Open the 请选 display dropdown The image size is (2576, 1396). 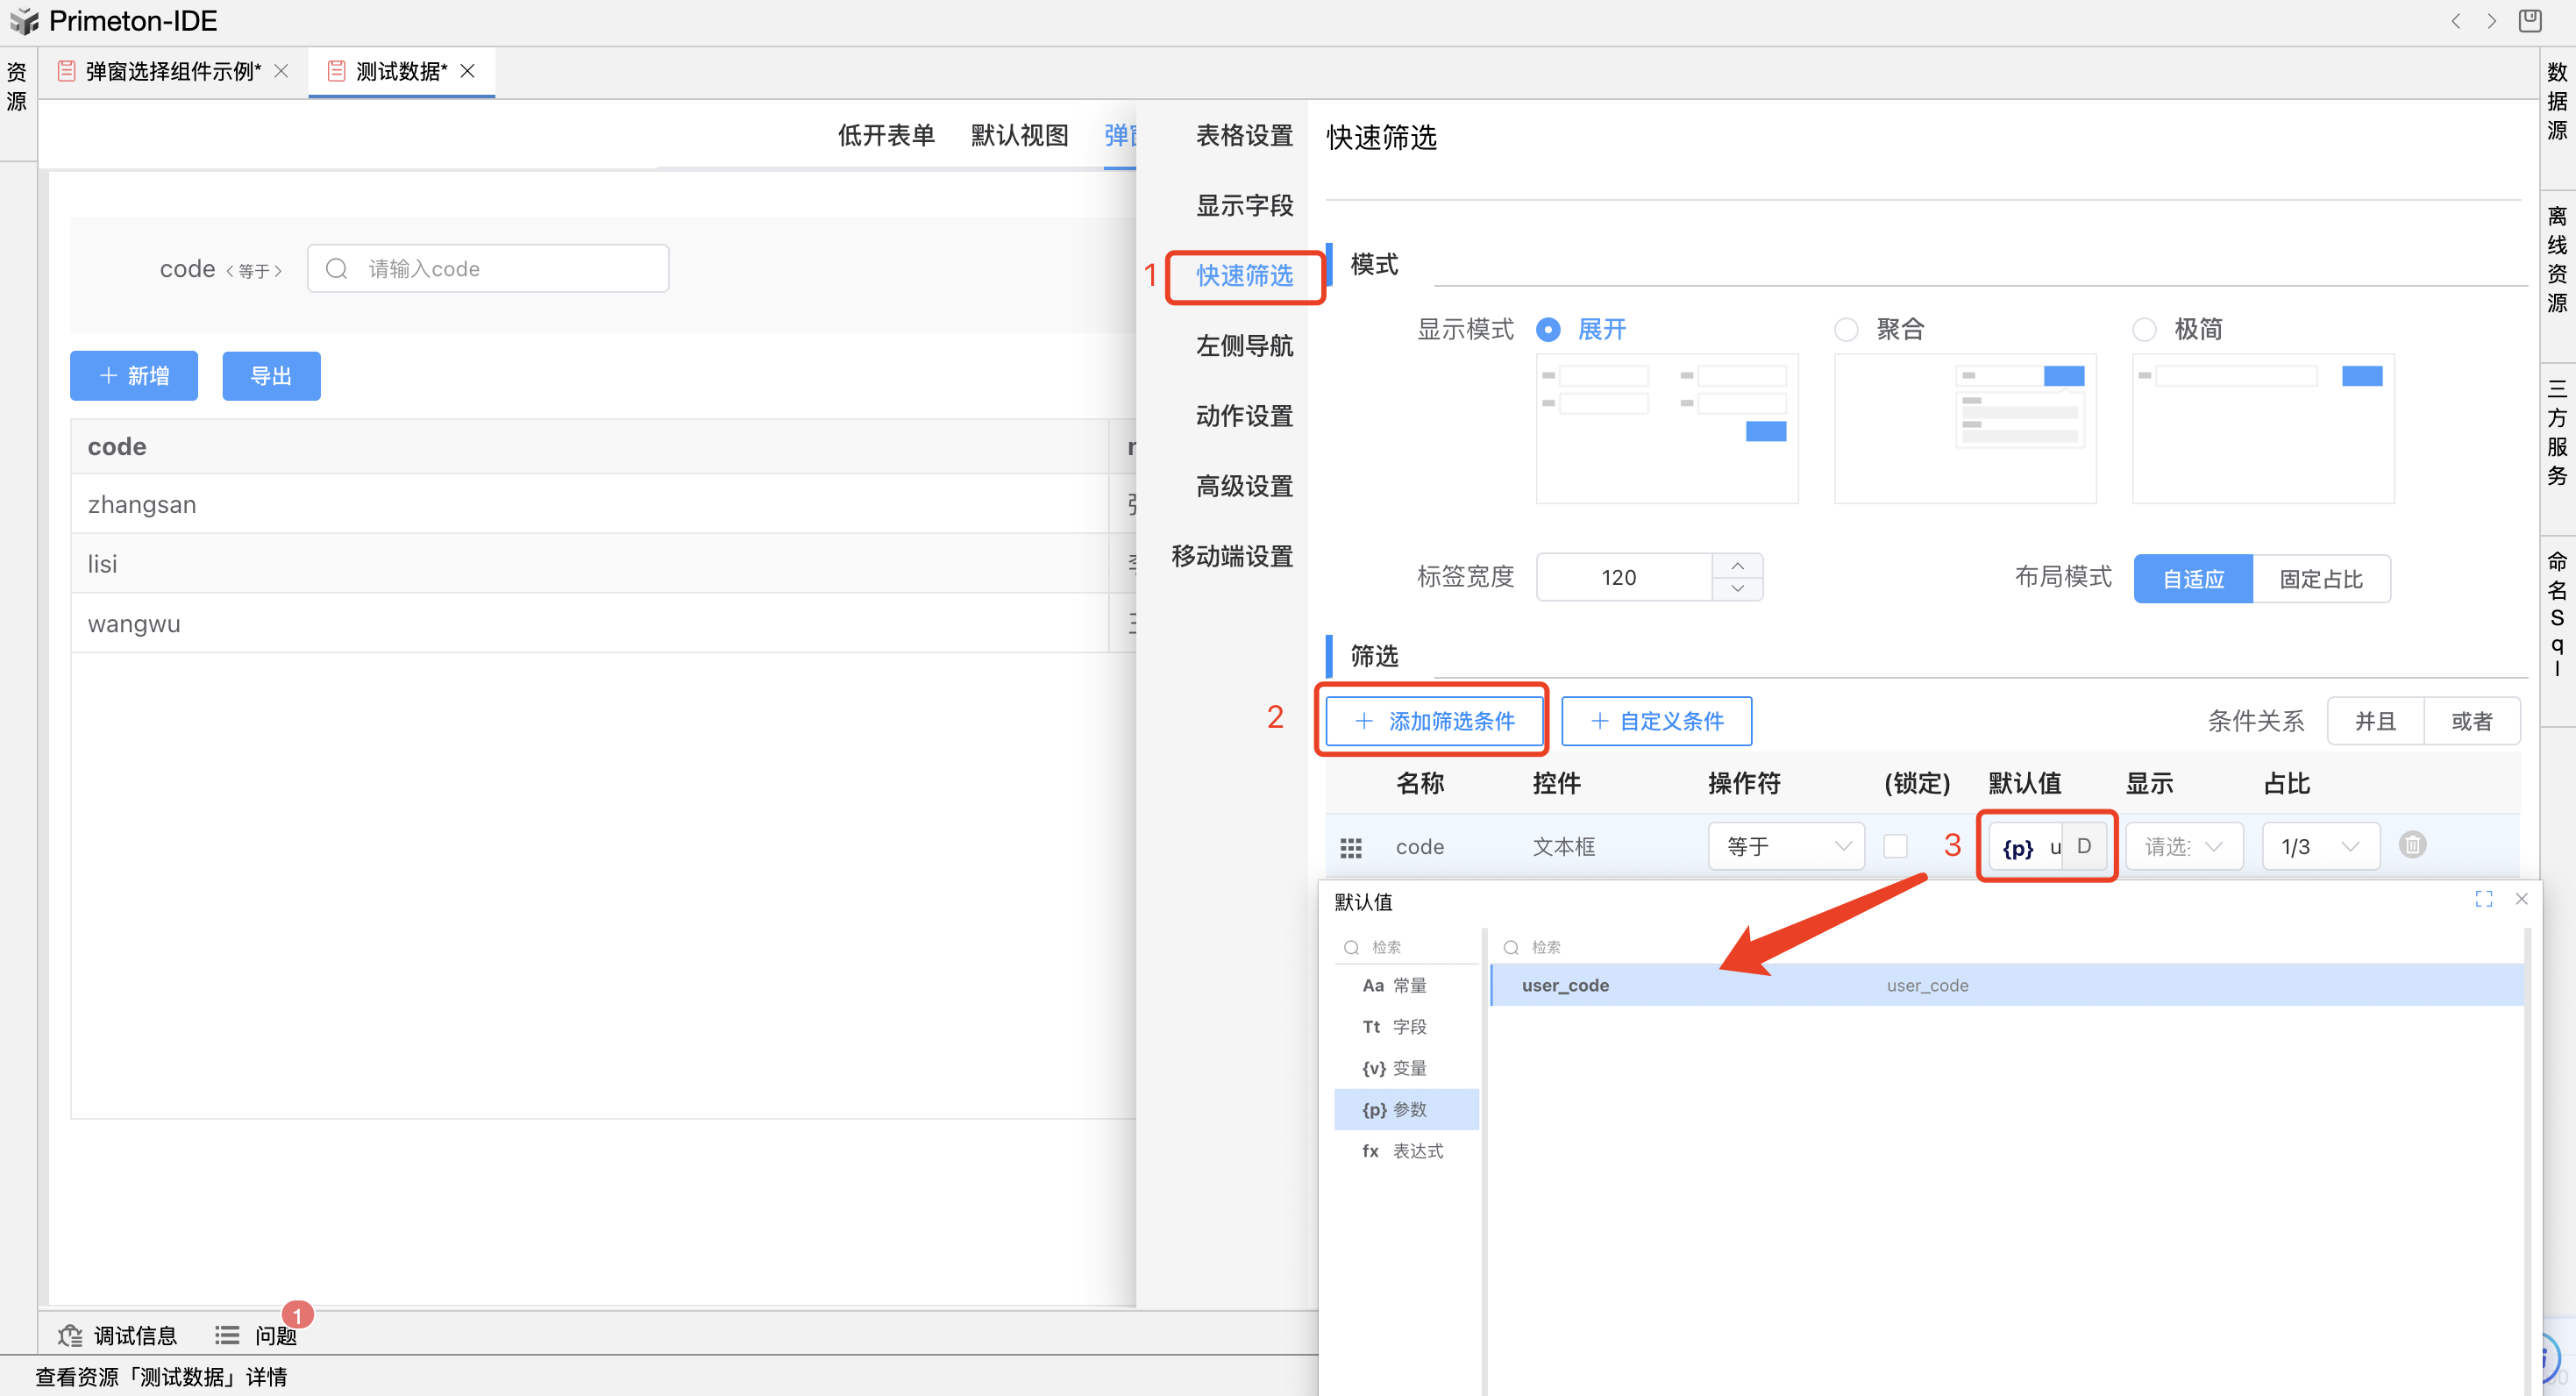tap(2183, 846)
